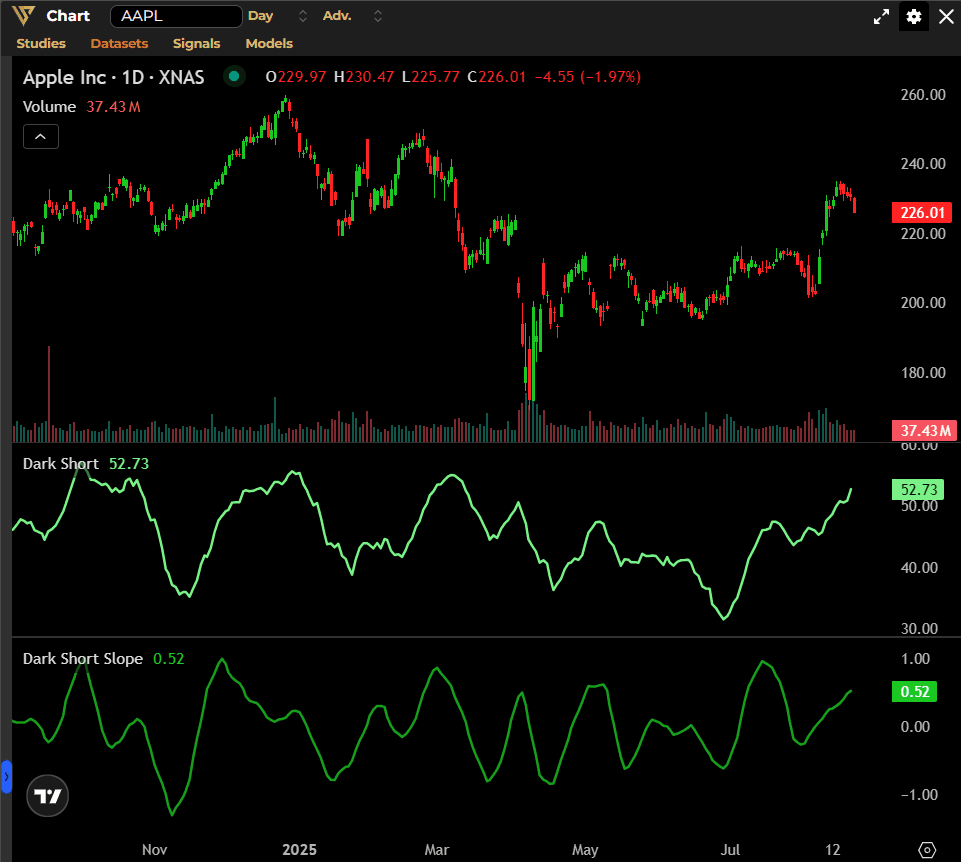Click the C226.01 close price value
This screenshot has height=862, width=961.
497,77
